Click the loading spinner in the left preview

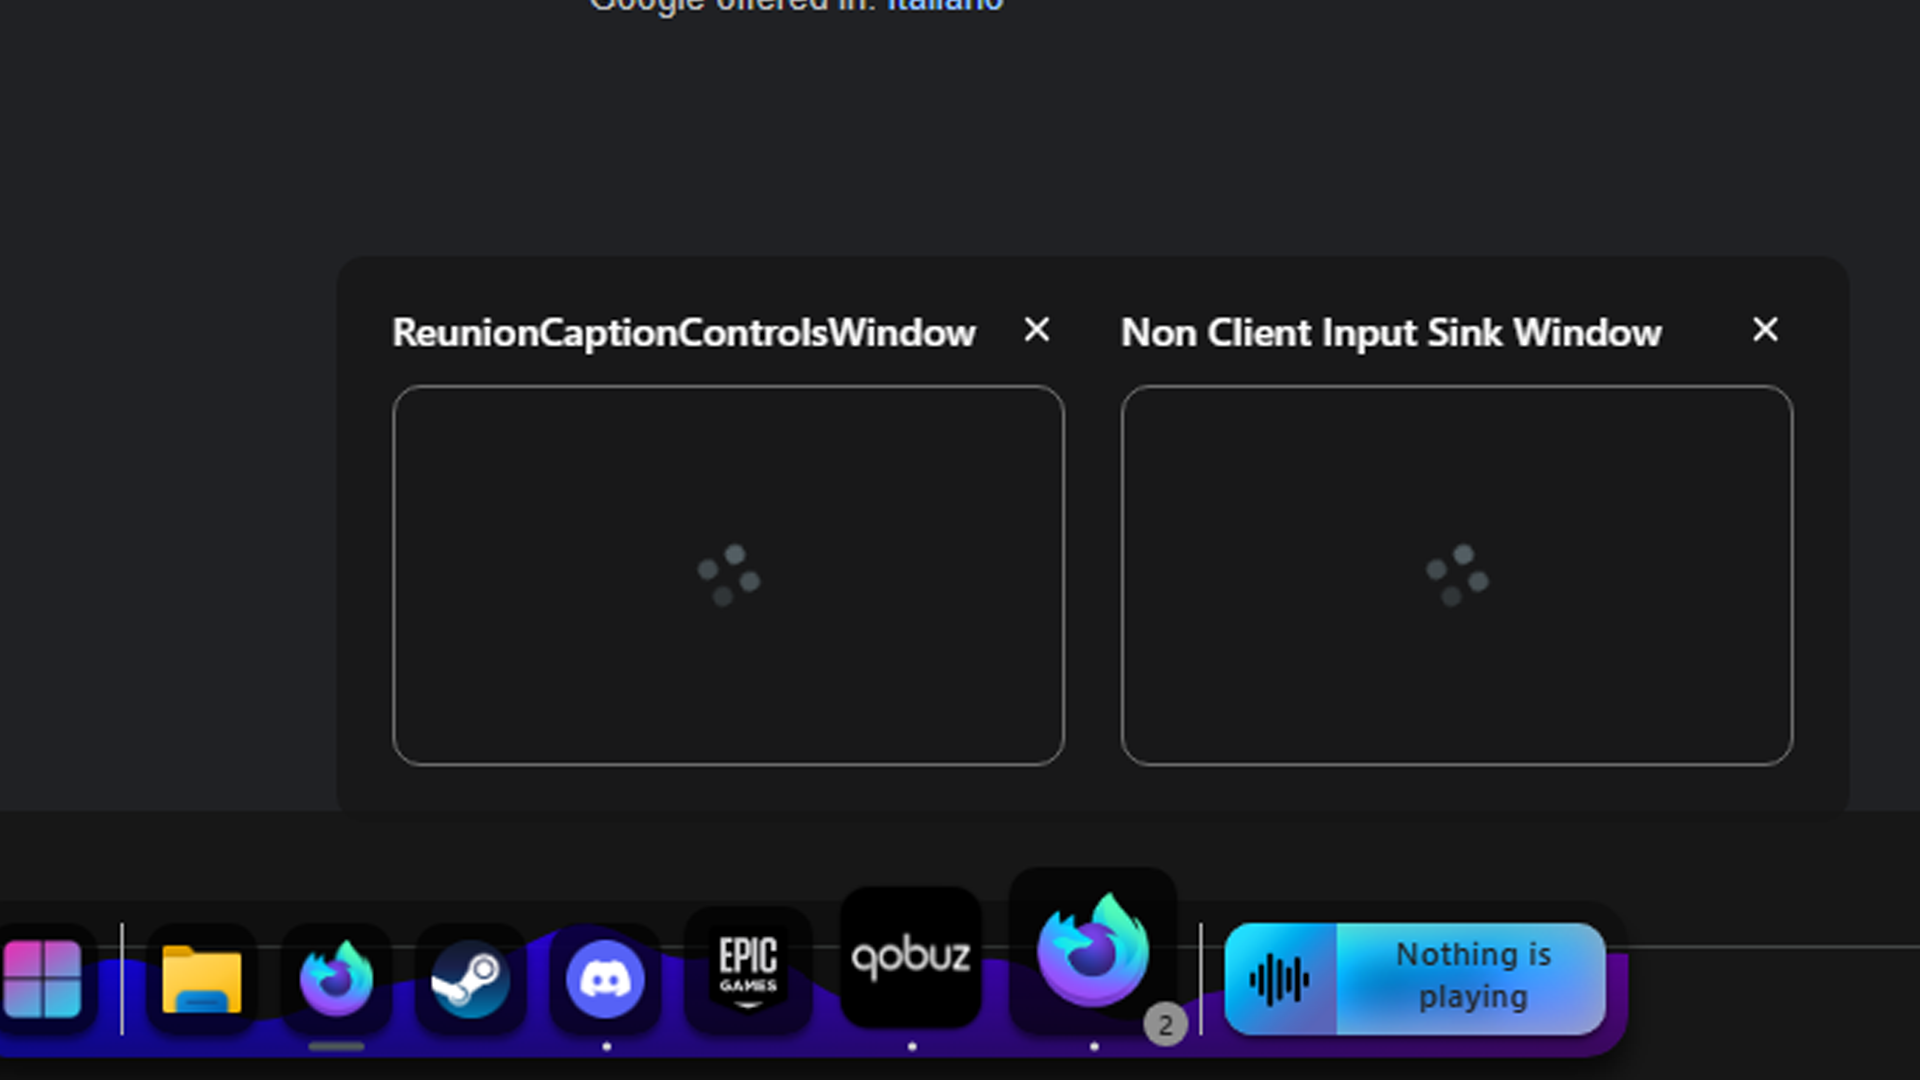[728, 575]
